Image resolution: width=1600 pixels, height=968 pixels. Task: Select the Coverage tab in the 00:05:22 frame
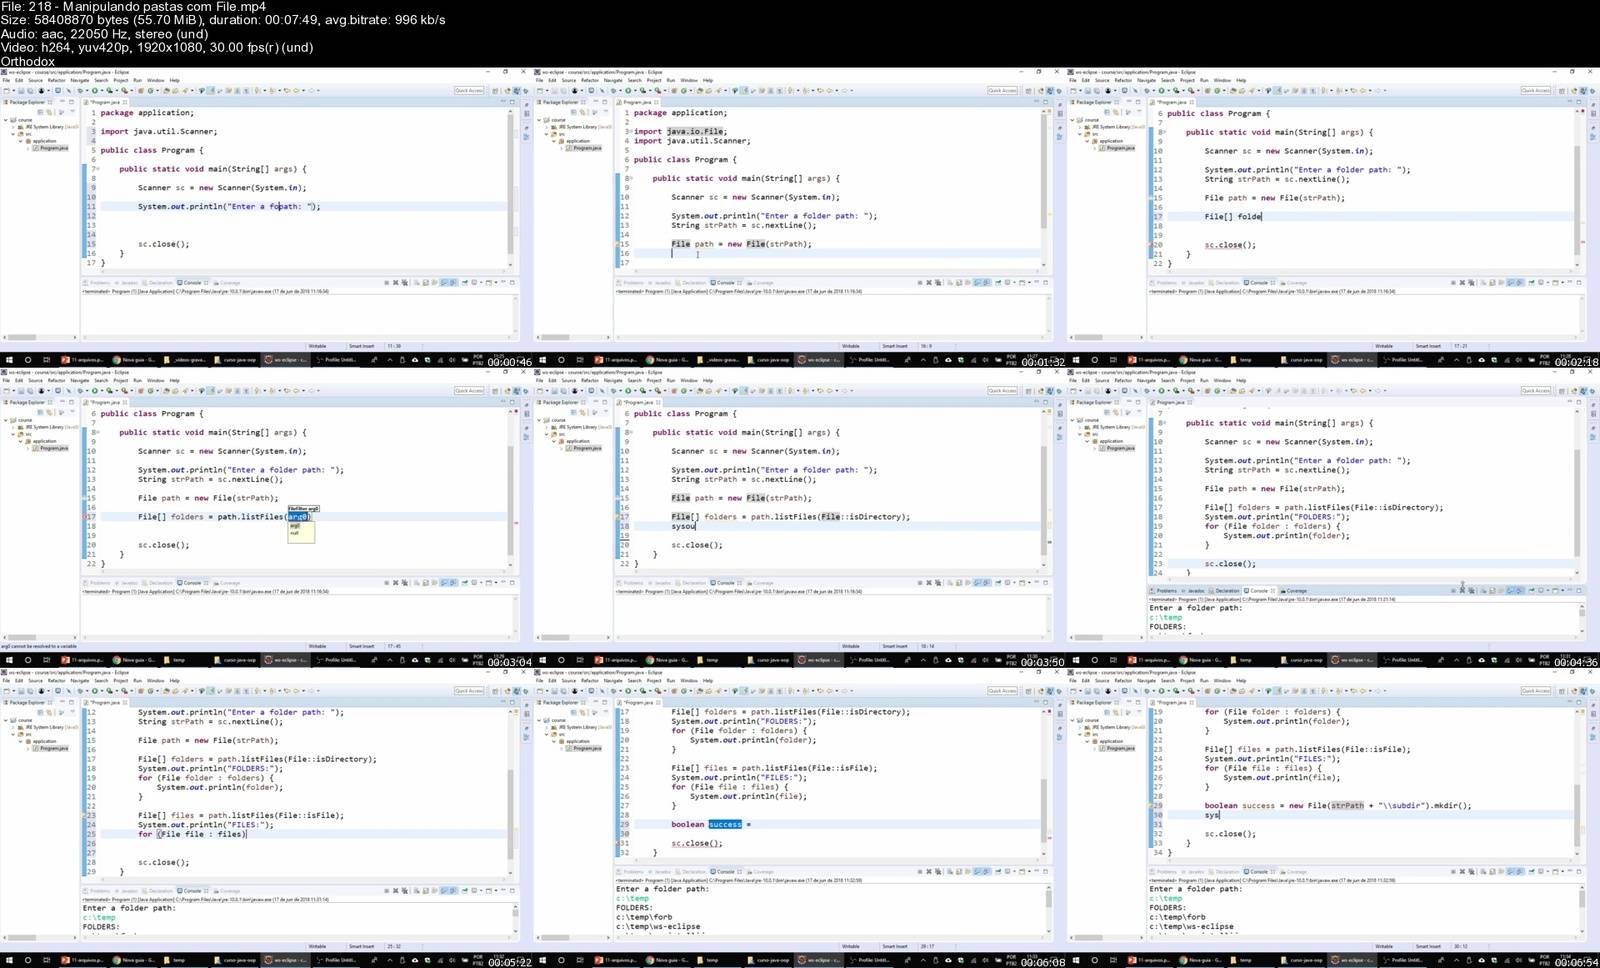(x=227, y=891)
